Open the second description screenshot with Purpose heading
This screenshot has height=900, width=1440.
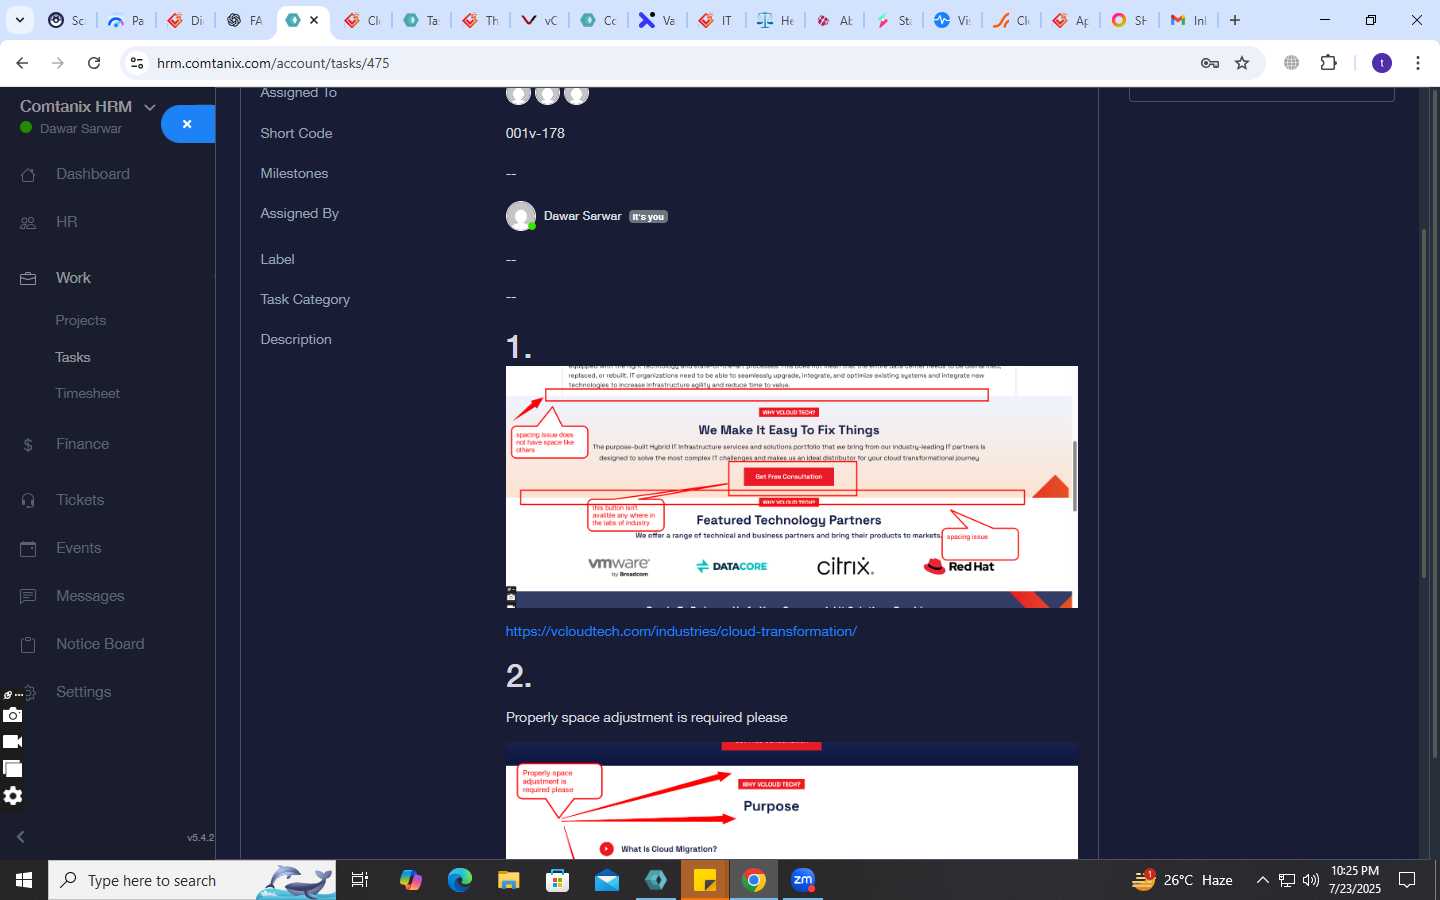pos(791,801)
